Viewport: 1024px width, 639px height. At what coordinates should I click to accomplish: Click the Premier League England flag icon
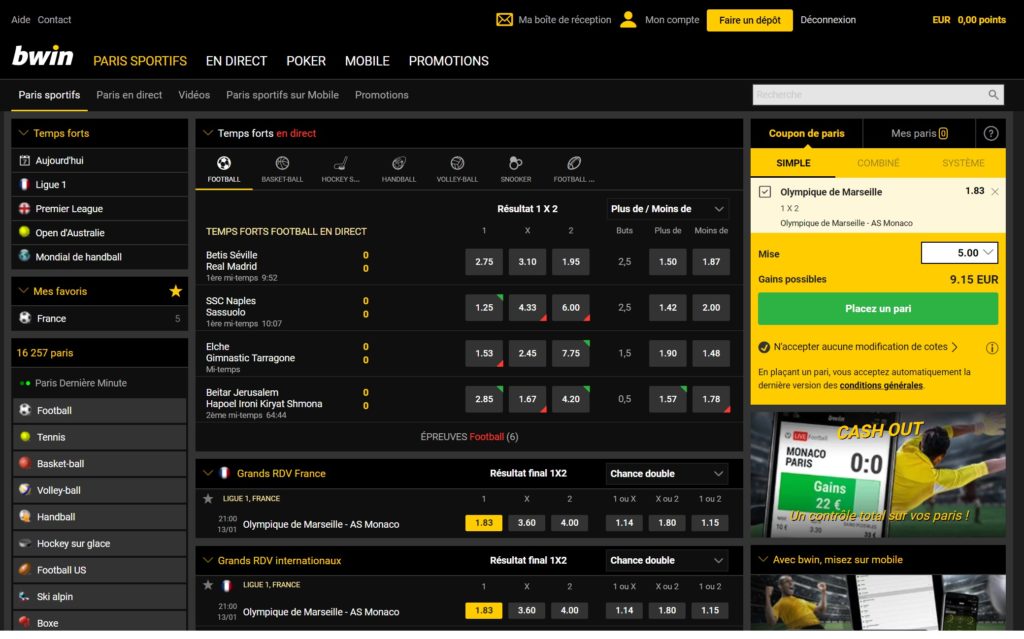point(25,208)
